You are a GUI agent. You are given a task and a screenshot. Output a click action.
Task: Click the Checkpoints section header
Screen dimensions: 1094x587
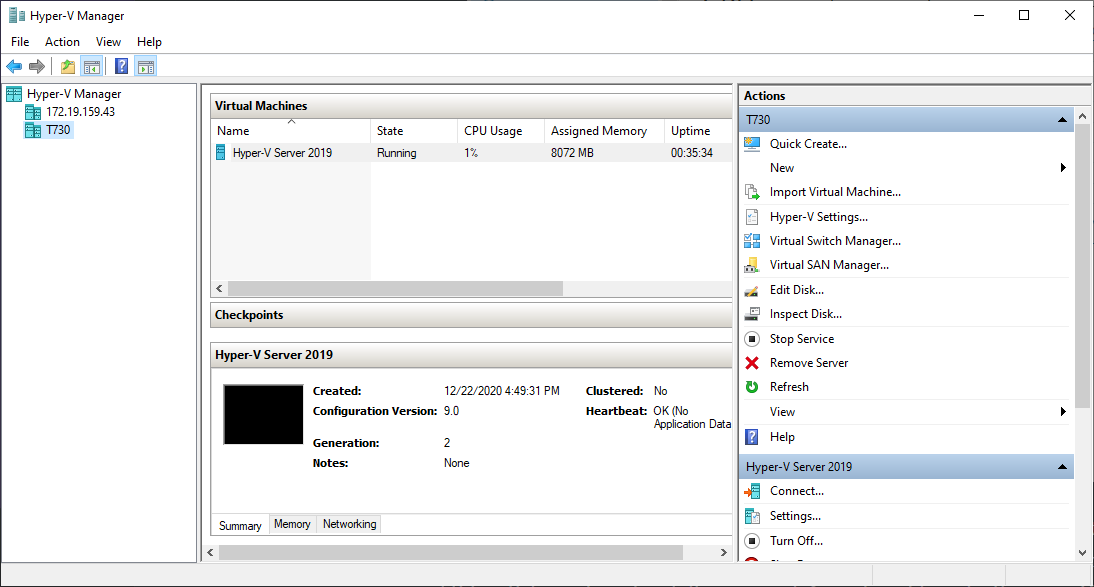click(471, 315)
